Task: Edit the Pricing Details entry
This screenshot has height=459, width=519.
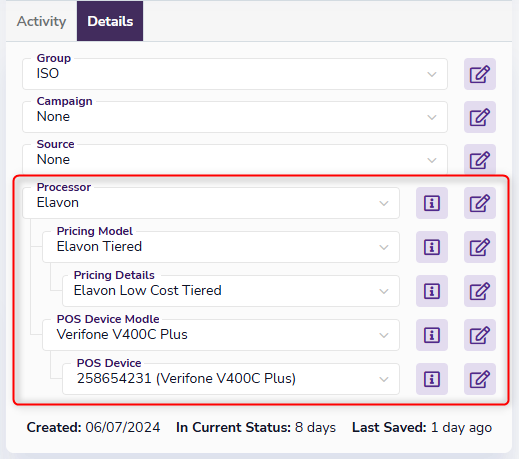Action: click(480, 291)
